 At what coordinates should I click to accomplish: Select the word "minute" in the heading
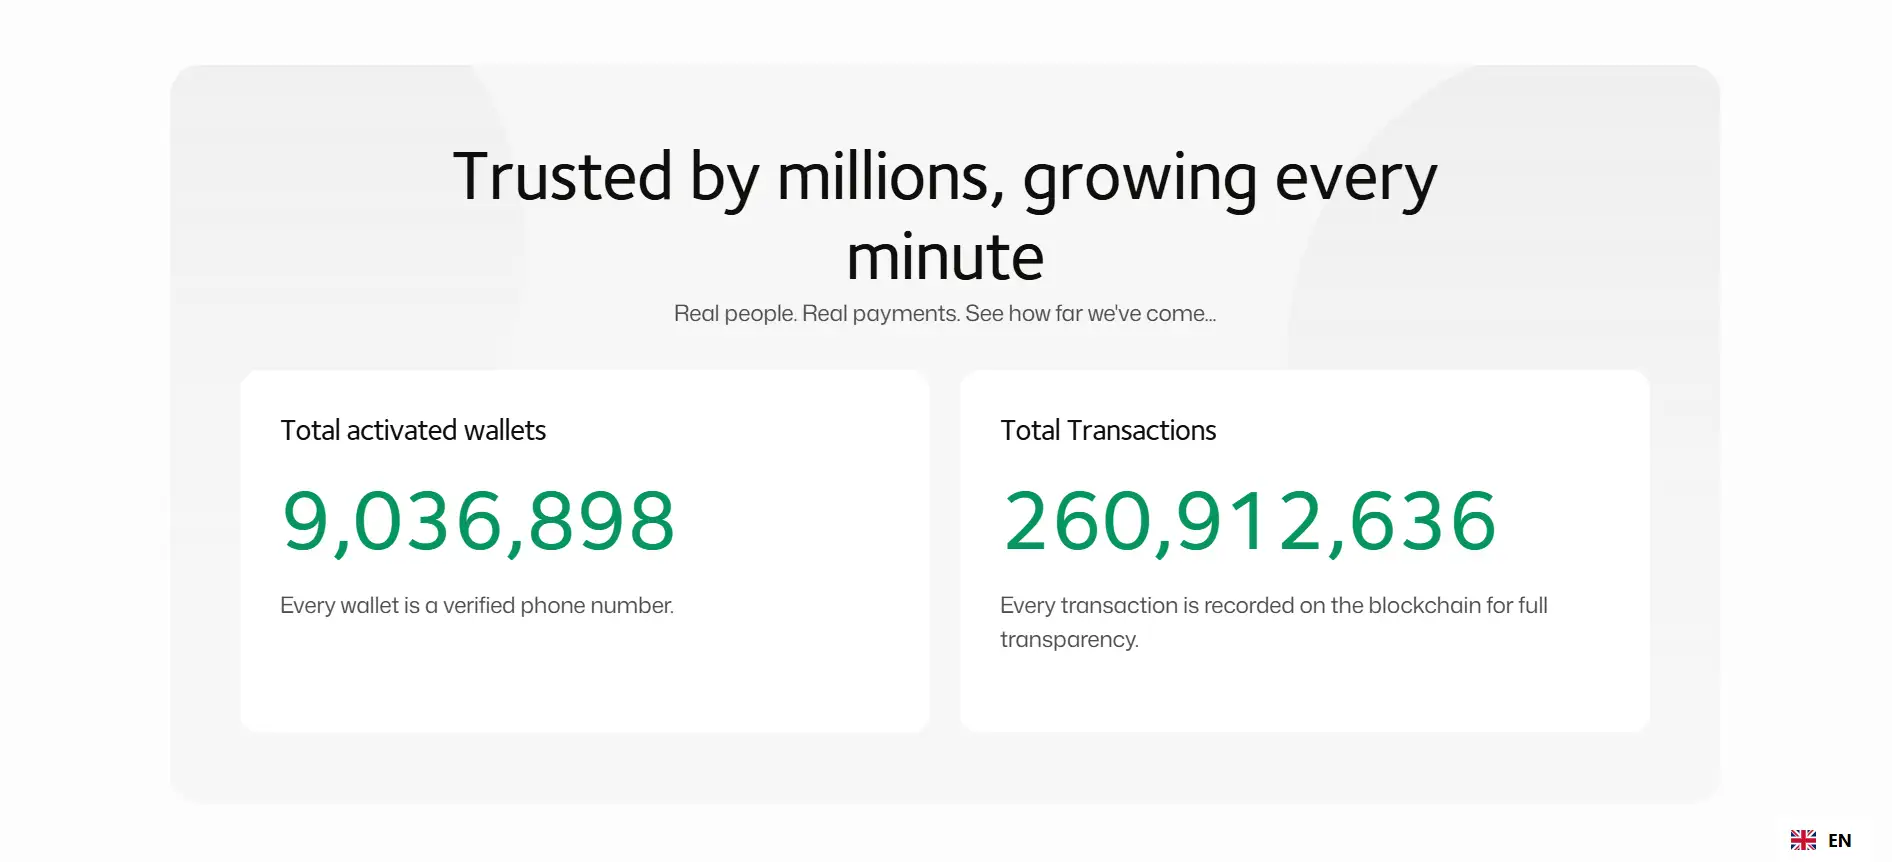click(945, 258)
